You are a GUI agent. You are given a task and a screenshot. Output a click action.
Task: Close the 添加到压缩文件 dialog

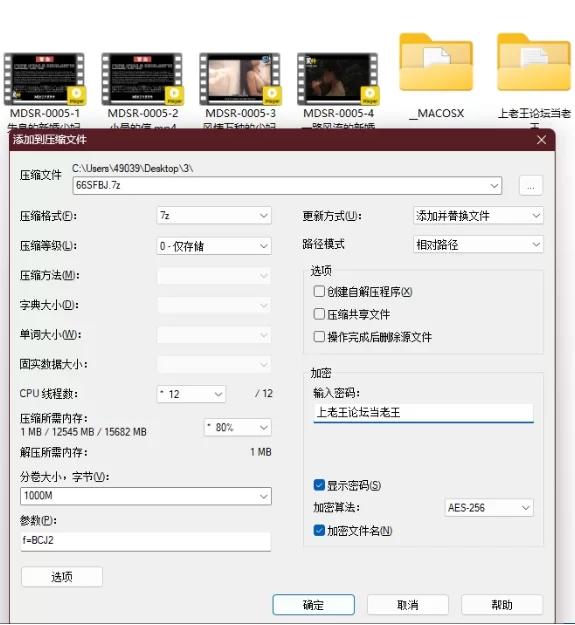(541, 140)
